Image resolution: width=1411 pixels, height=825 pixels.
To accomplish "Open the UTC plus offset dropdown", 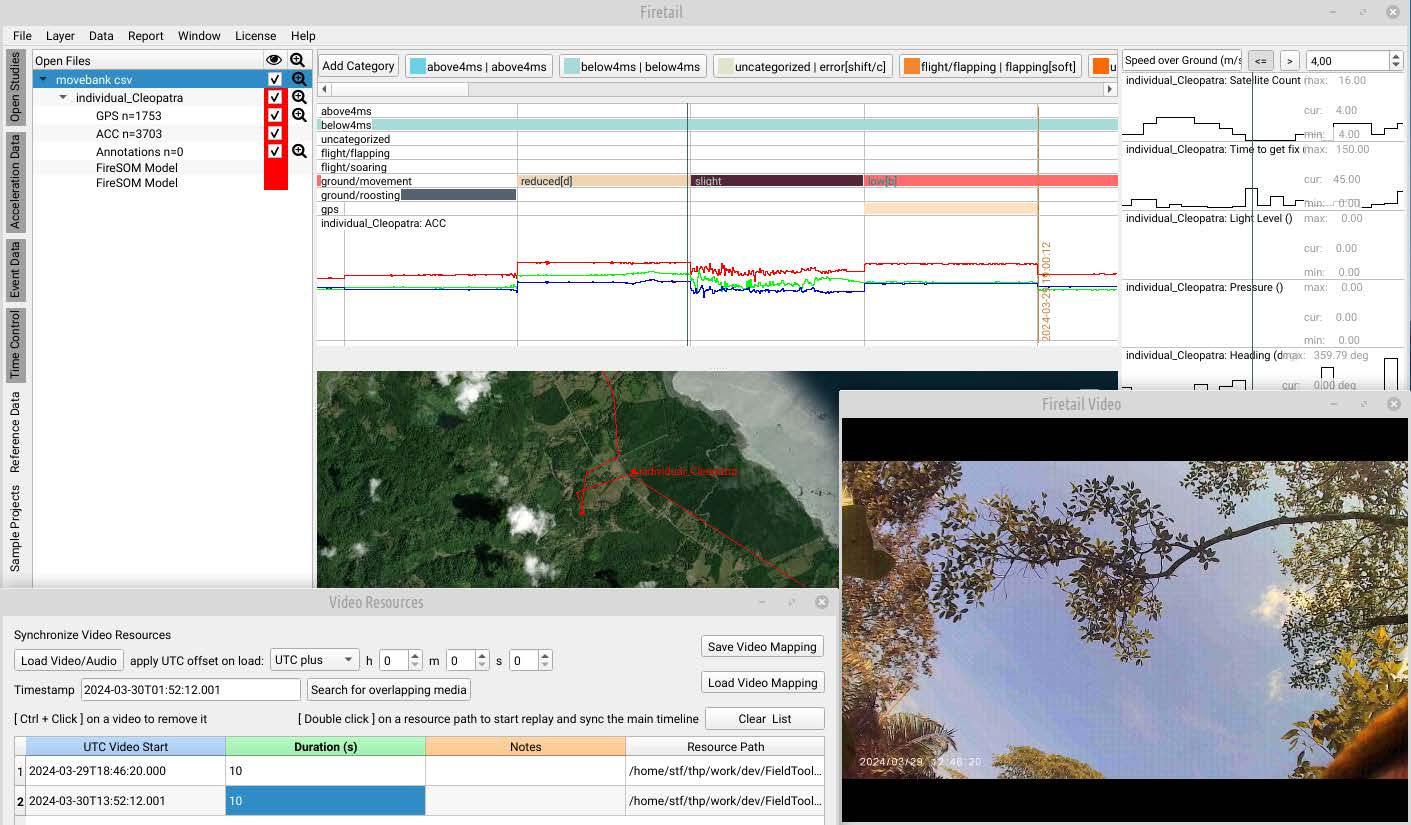I will [314, 660].
